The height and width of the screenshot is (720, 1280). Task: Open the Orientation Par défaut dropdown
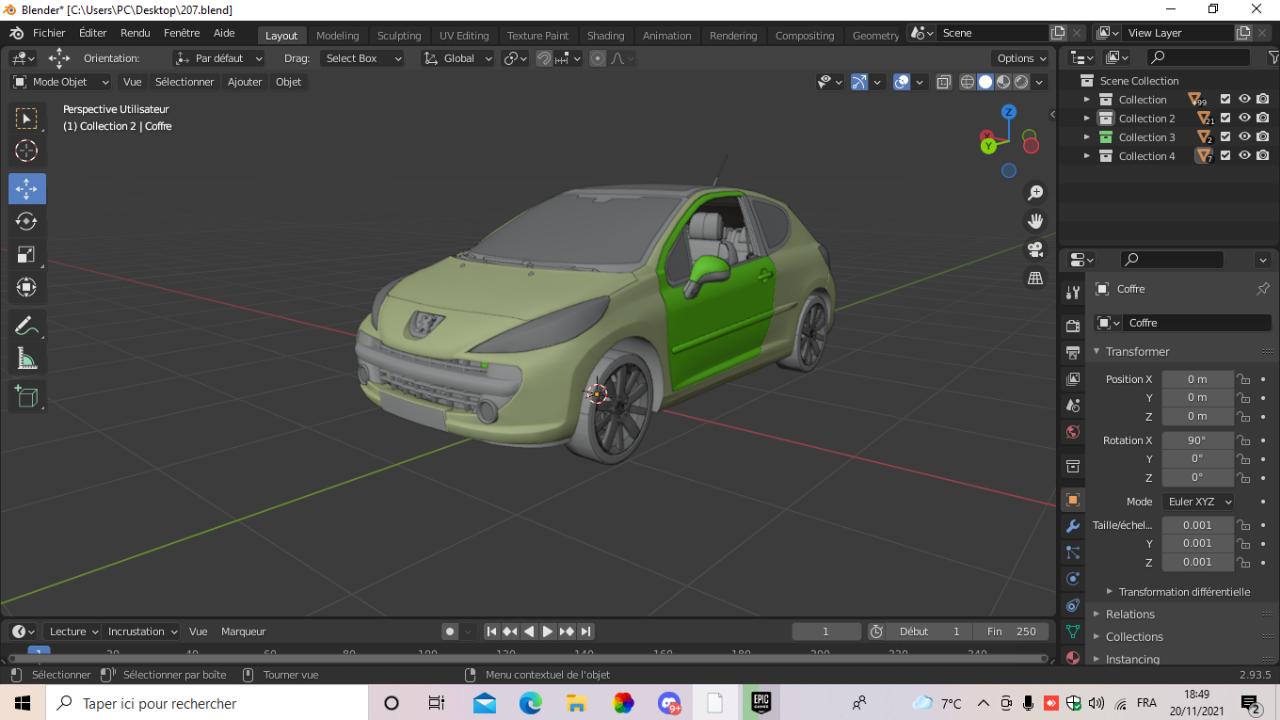click(218, 58)
